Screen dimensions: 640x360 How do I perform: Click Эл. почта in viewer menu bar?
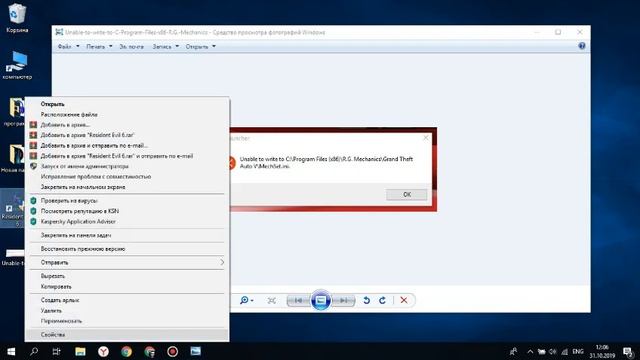click(x=131, y=47)
